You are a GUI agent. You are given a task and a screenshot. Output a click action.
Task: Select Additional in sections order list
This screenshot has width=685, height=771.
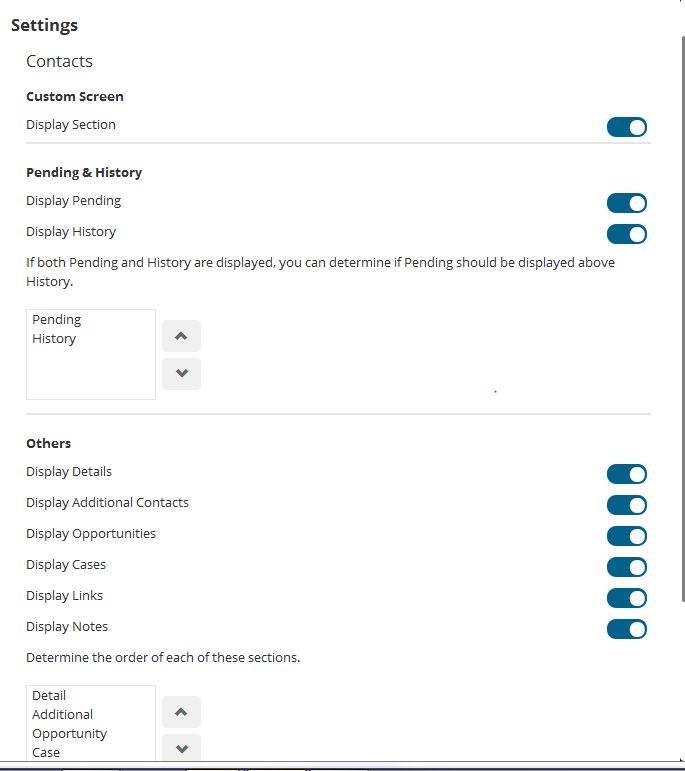(62, 715)
